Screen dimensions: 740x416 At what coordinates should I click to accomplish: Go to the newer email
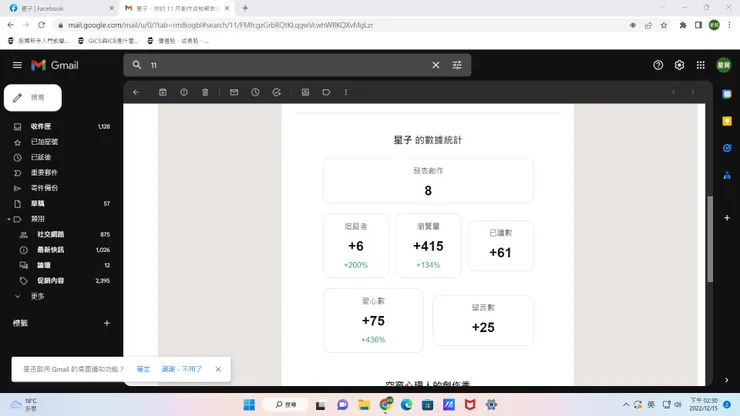tap(673, 93)
